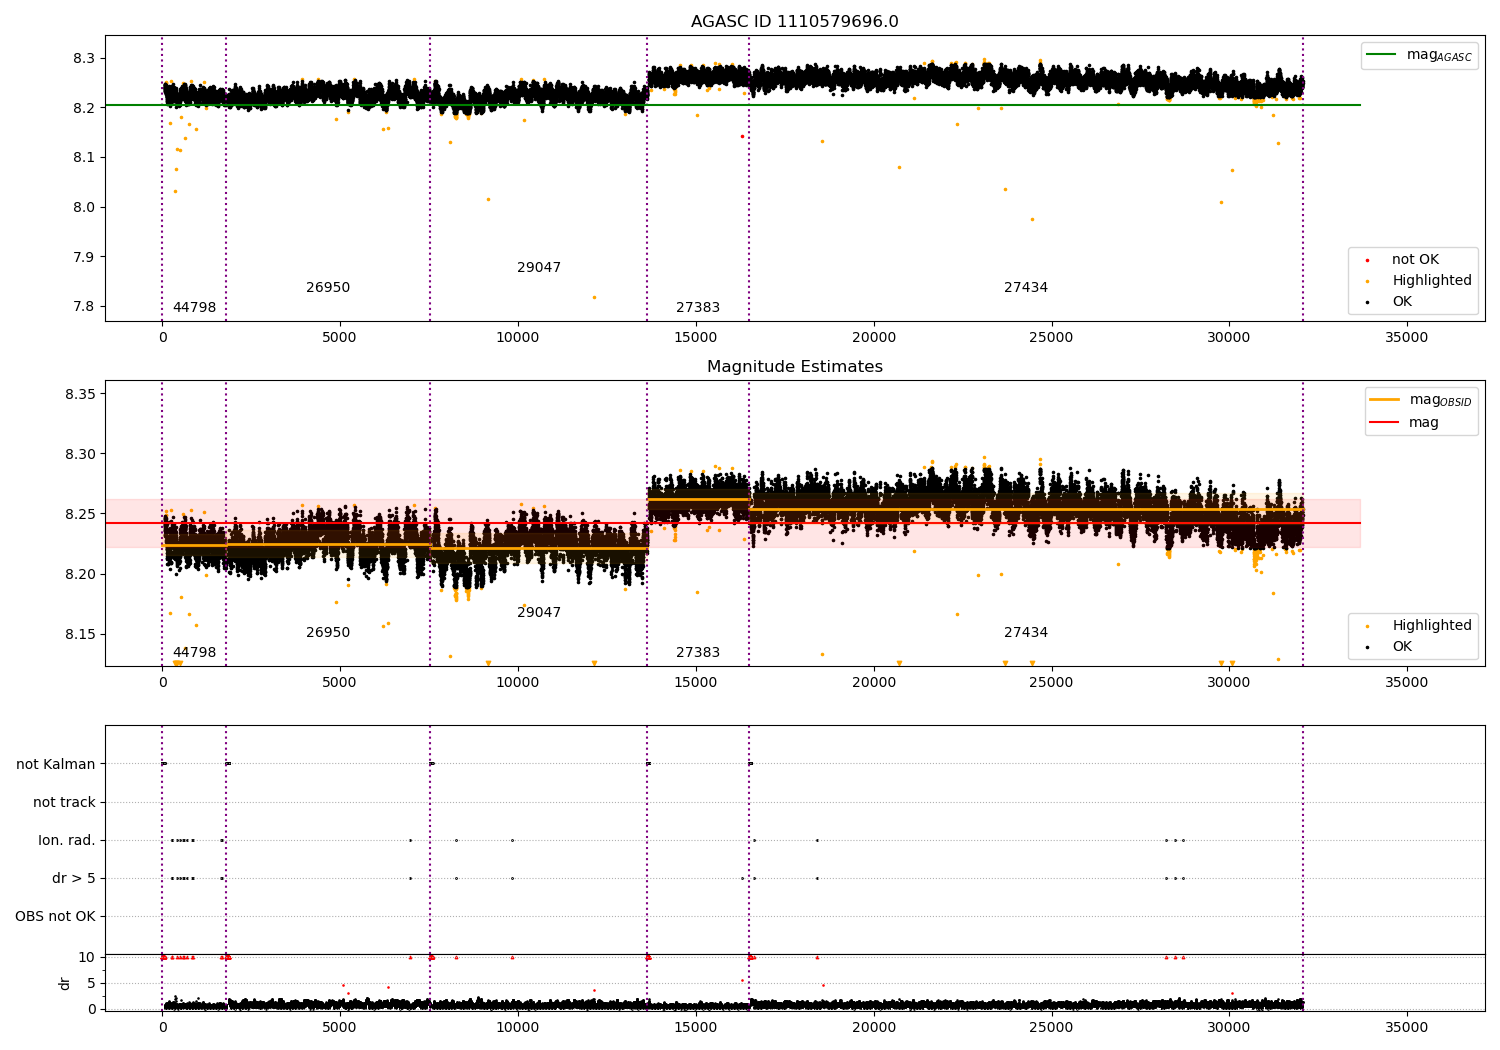
Task: Click the 'not track' row label
Action: click(64, 803)
